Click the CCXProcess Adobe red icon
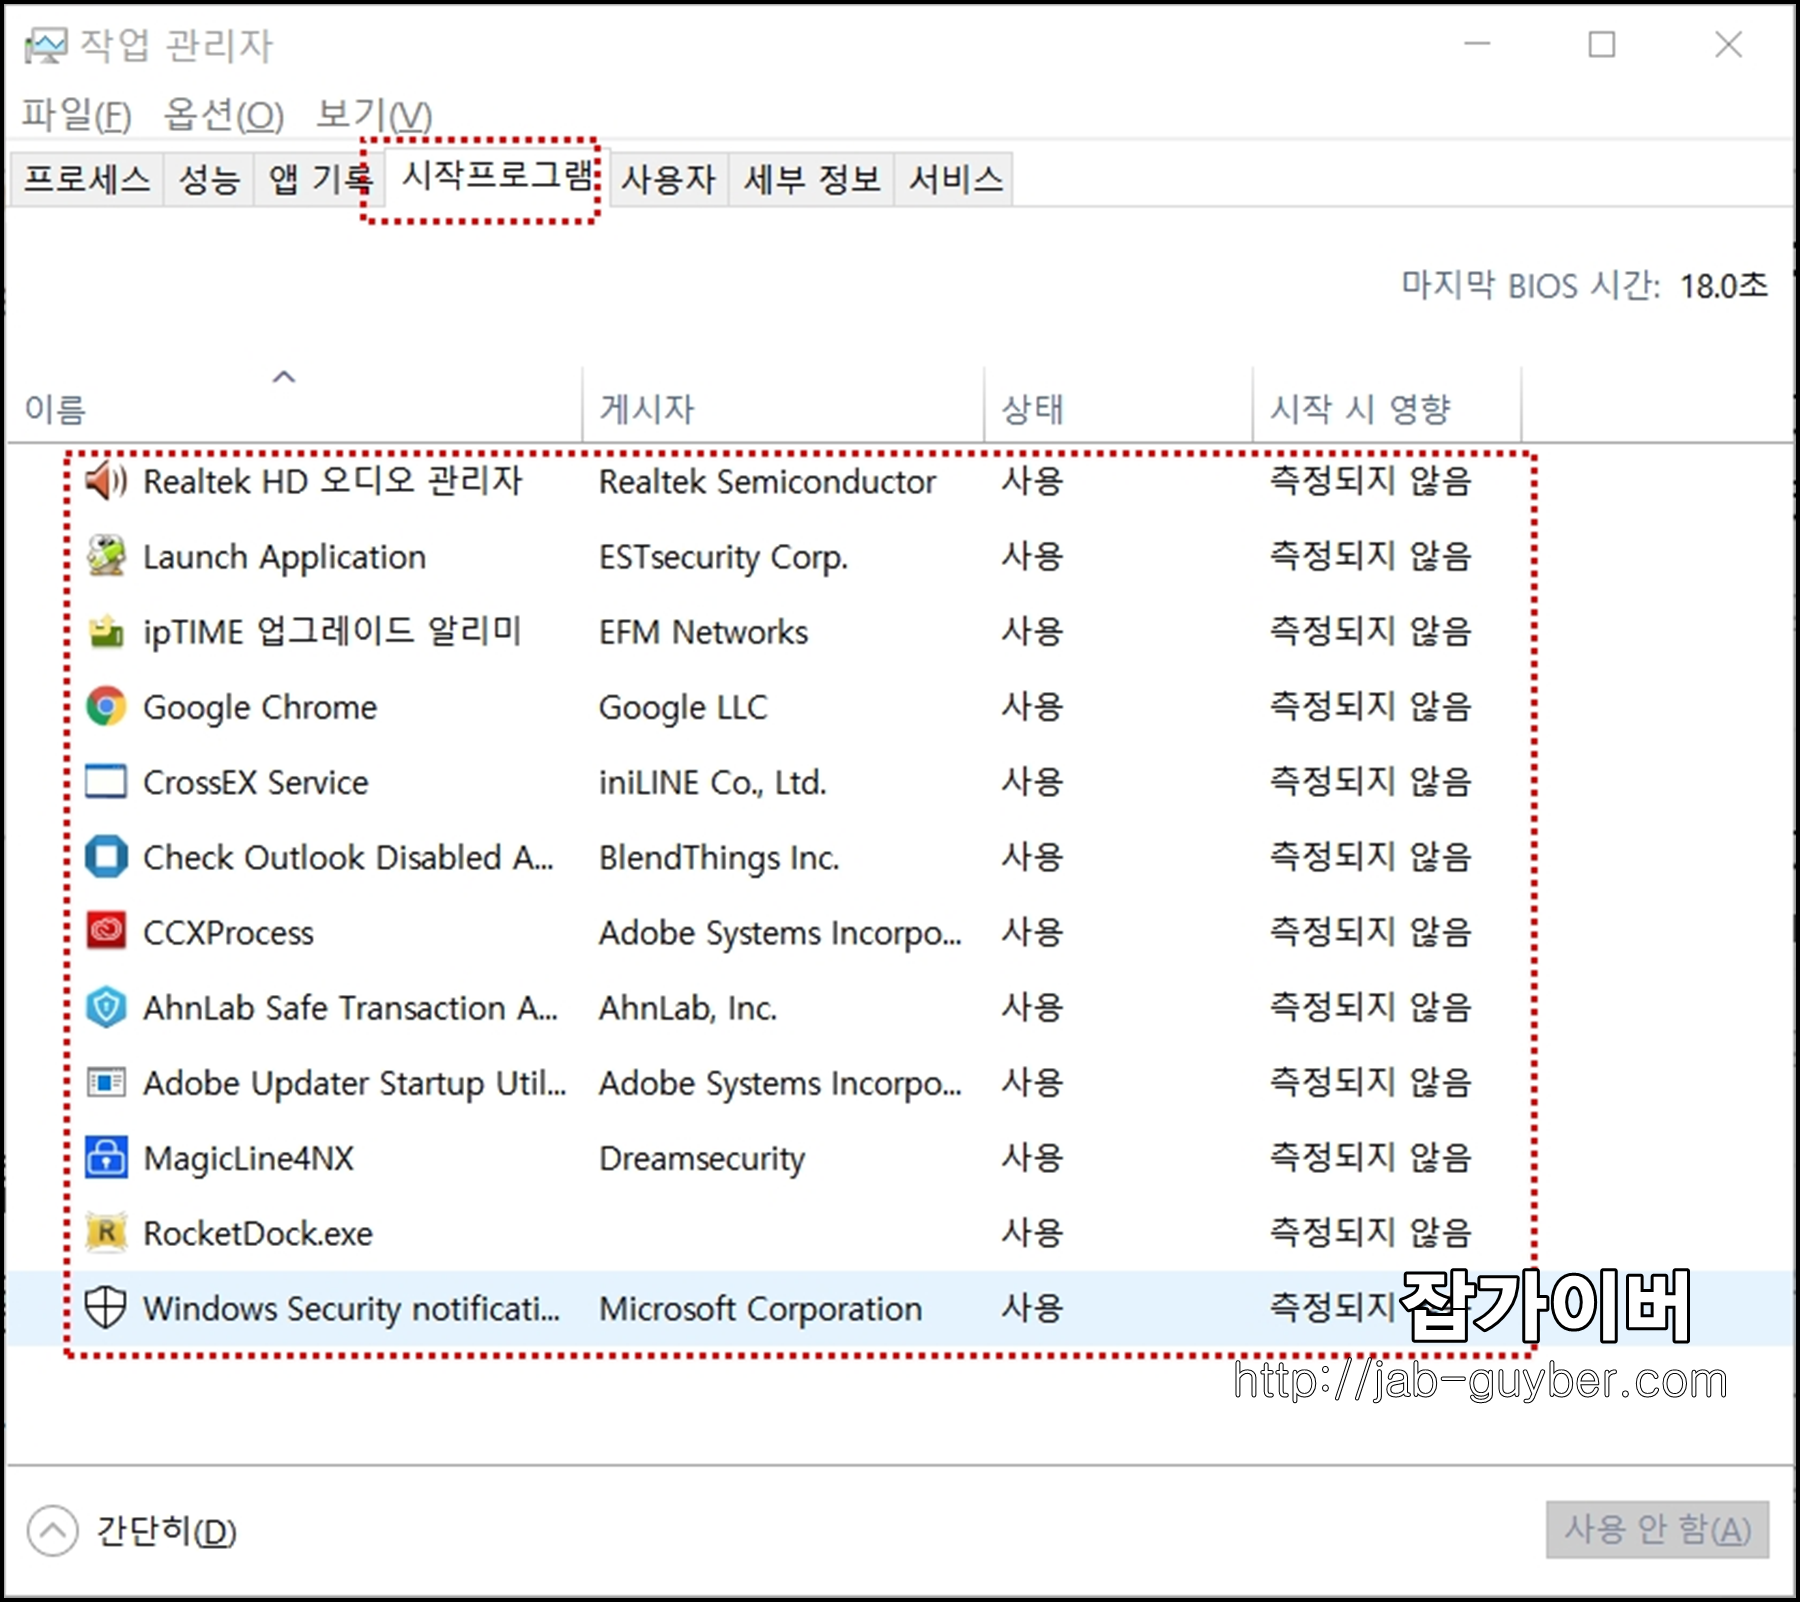This screenshot has height=1602, width=1800. point(106,932)
